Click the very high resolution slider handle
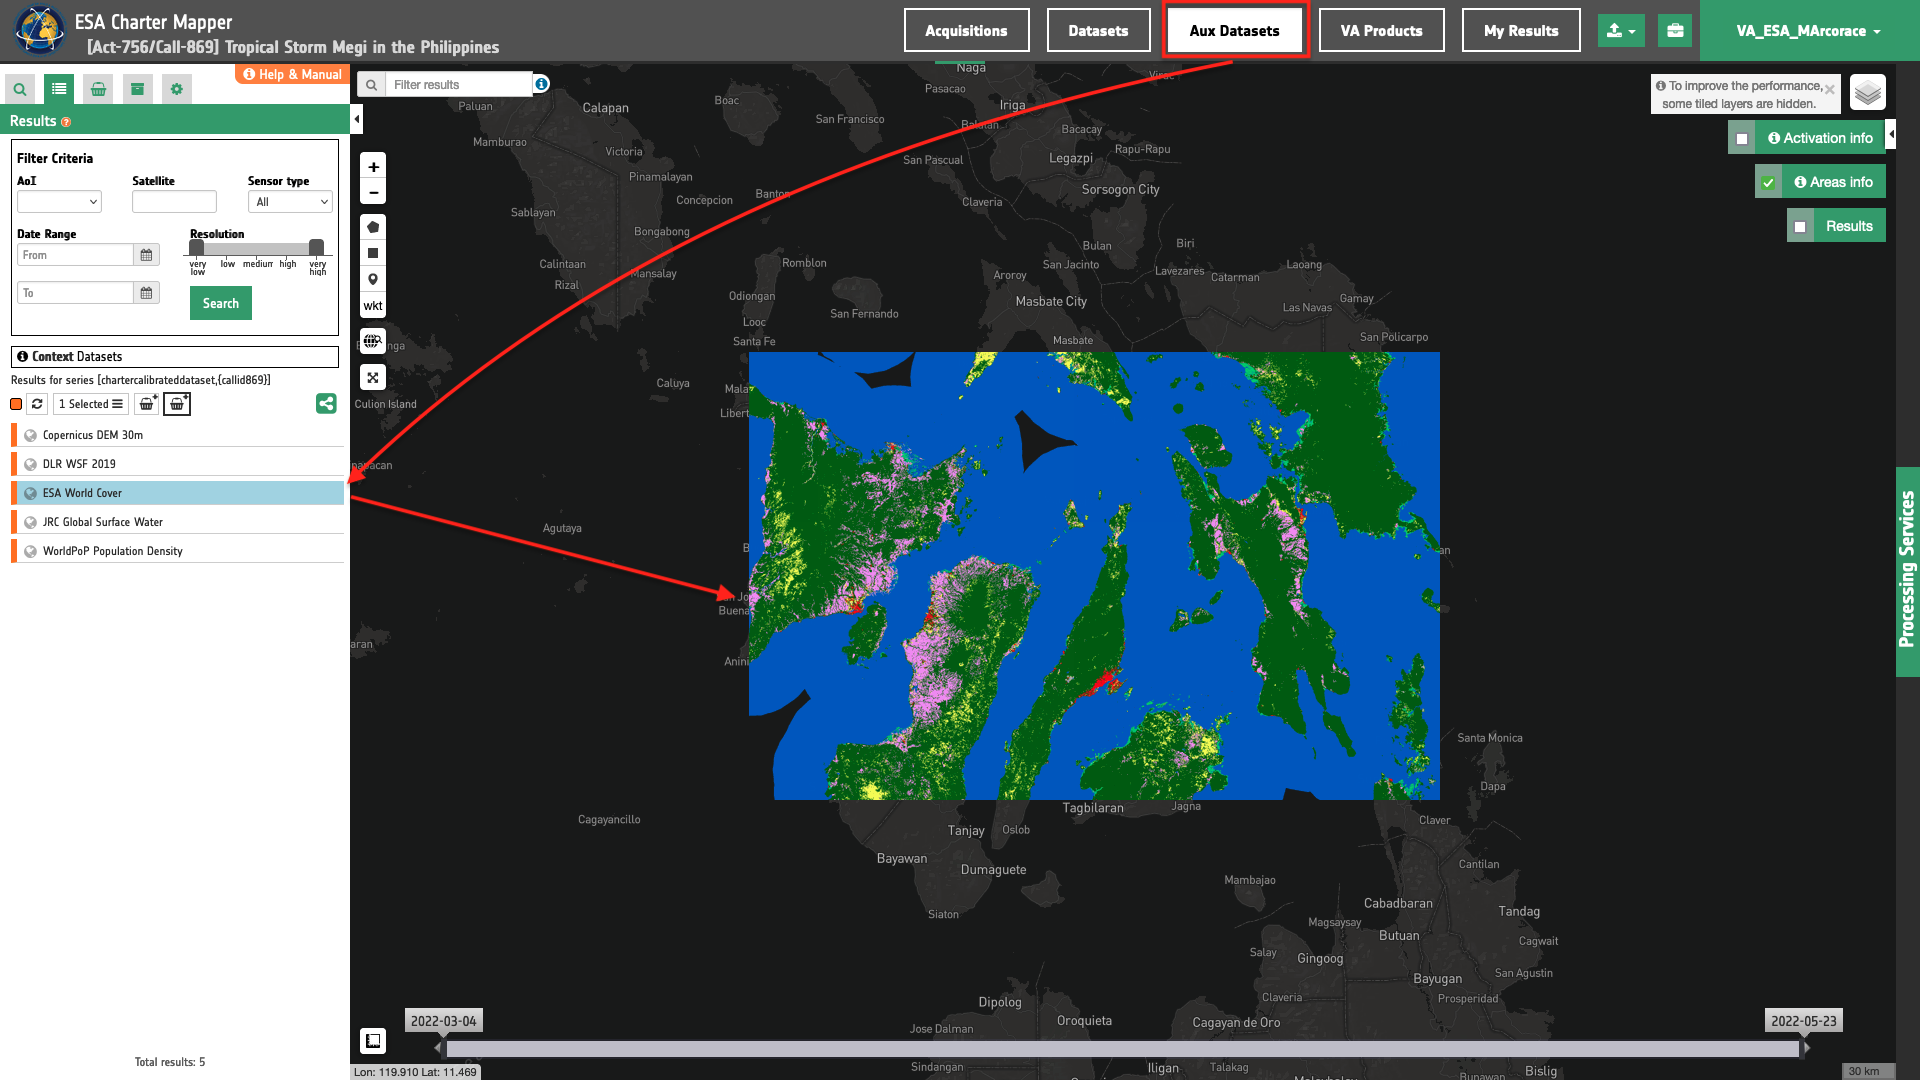Screen dimensions: 1920x1080 (x=316, y=247)
